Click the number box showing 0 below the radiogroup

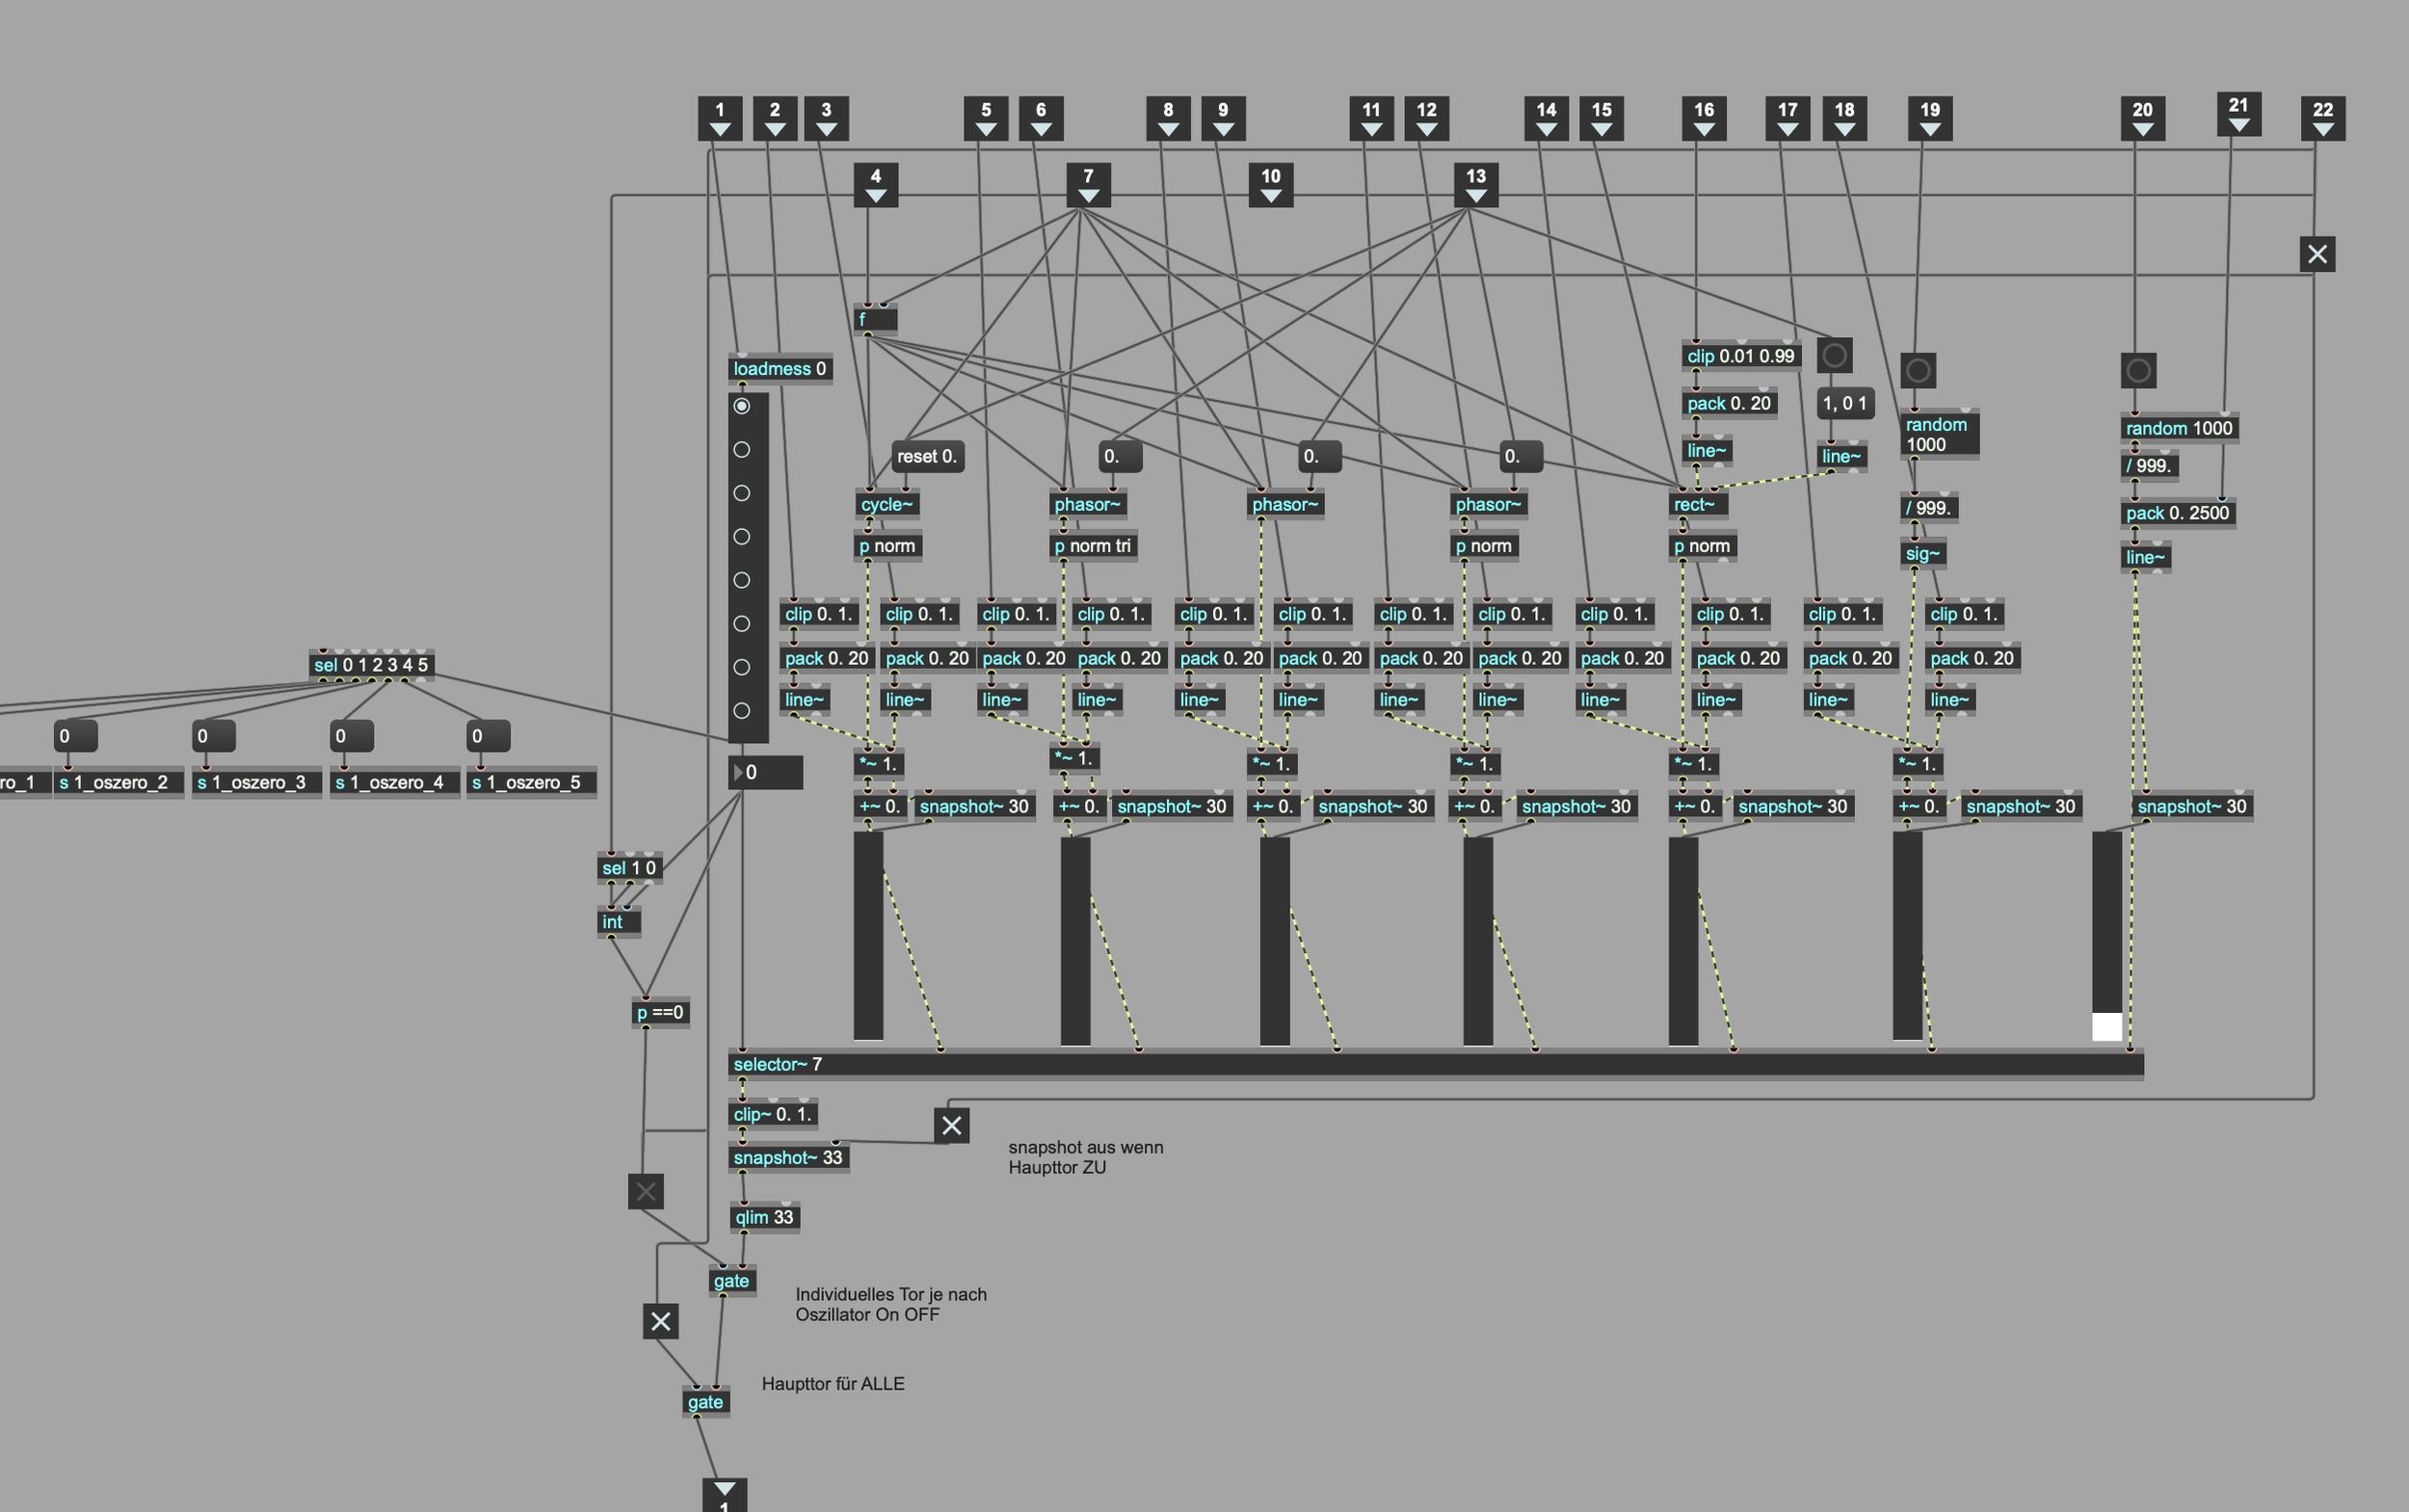[765, 772]
